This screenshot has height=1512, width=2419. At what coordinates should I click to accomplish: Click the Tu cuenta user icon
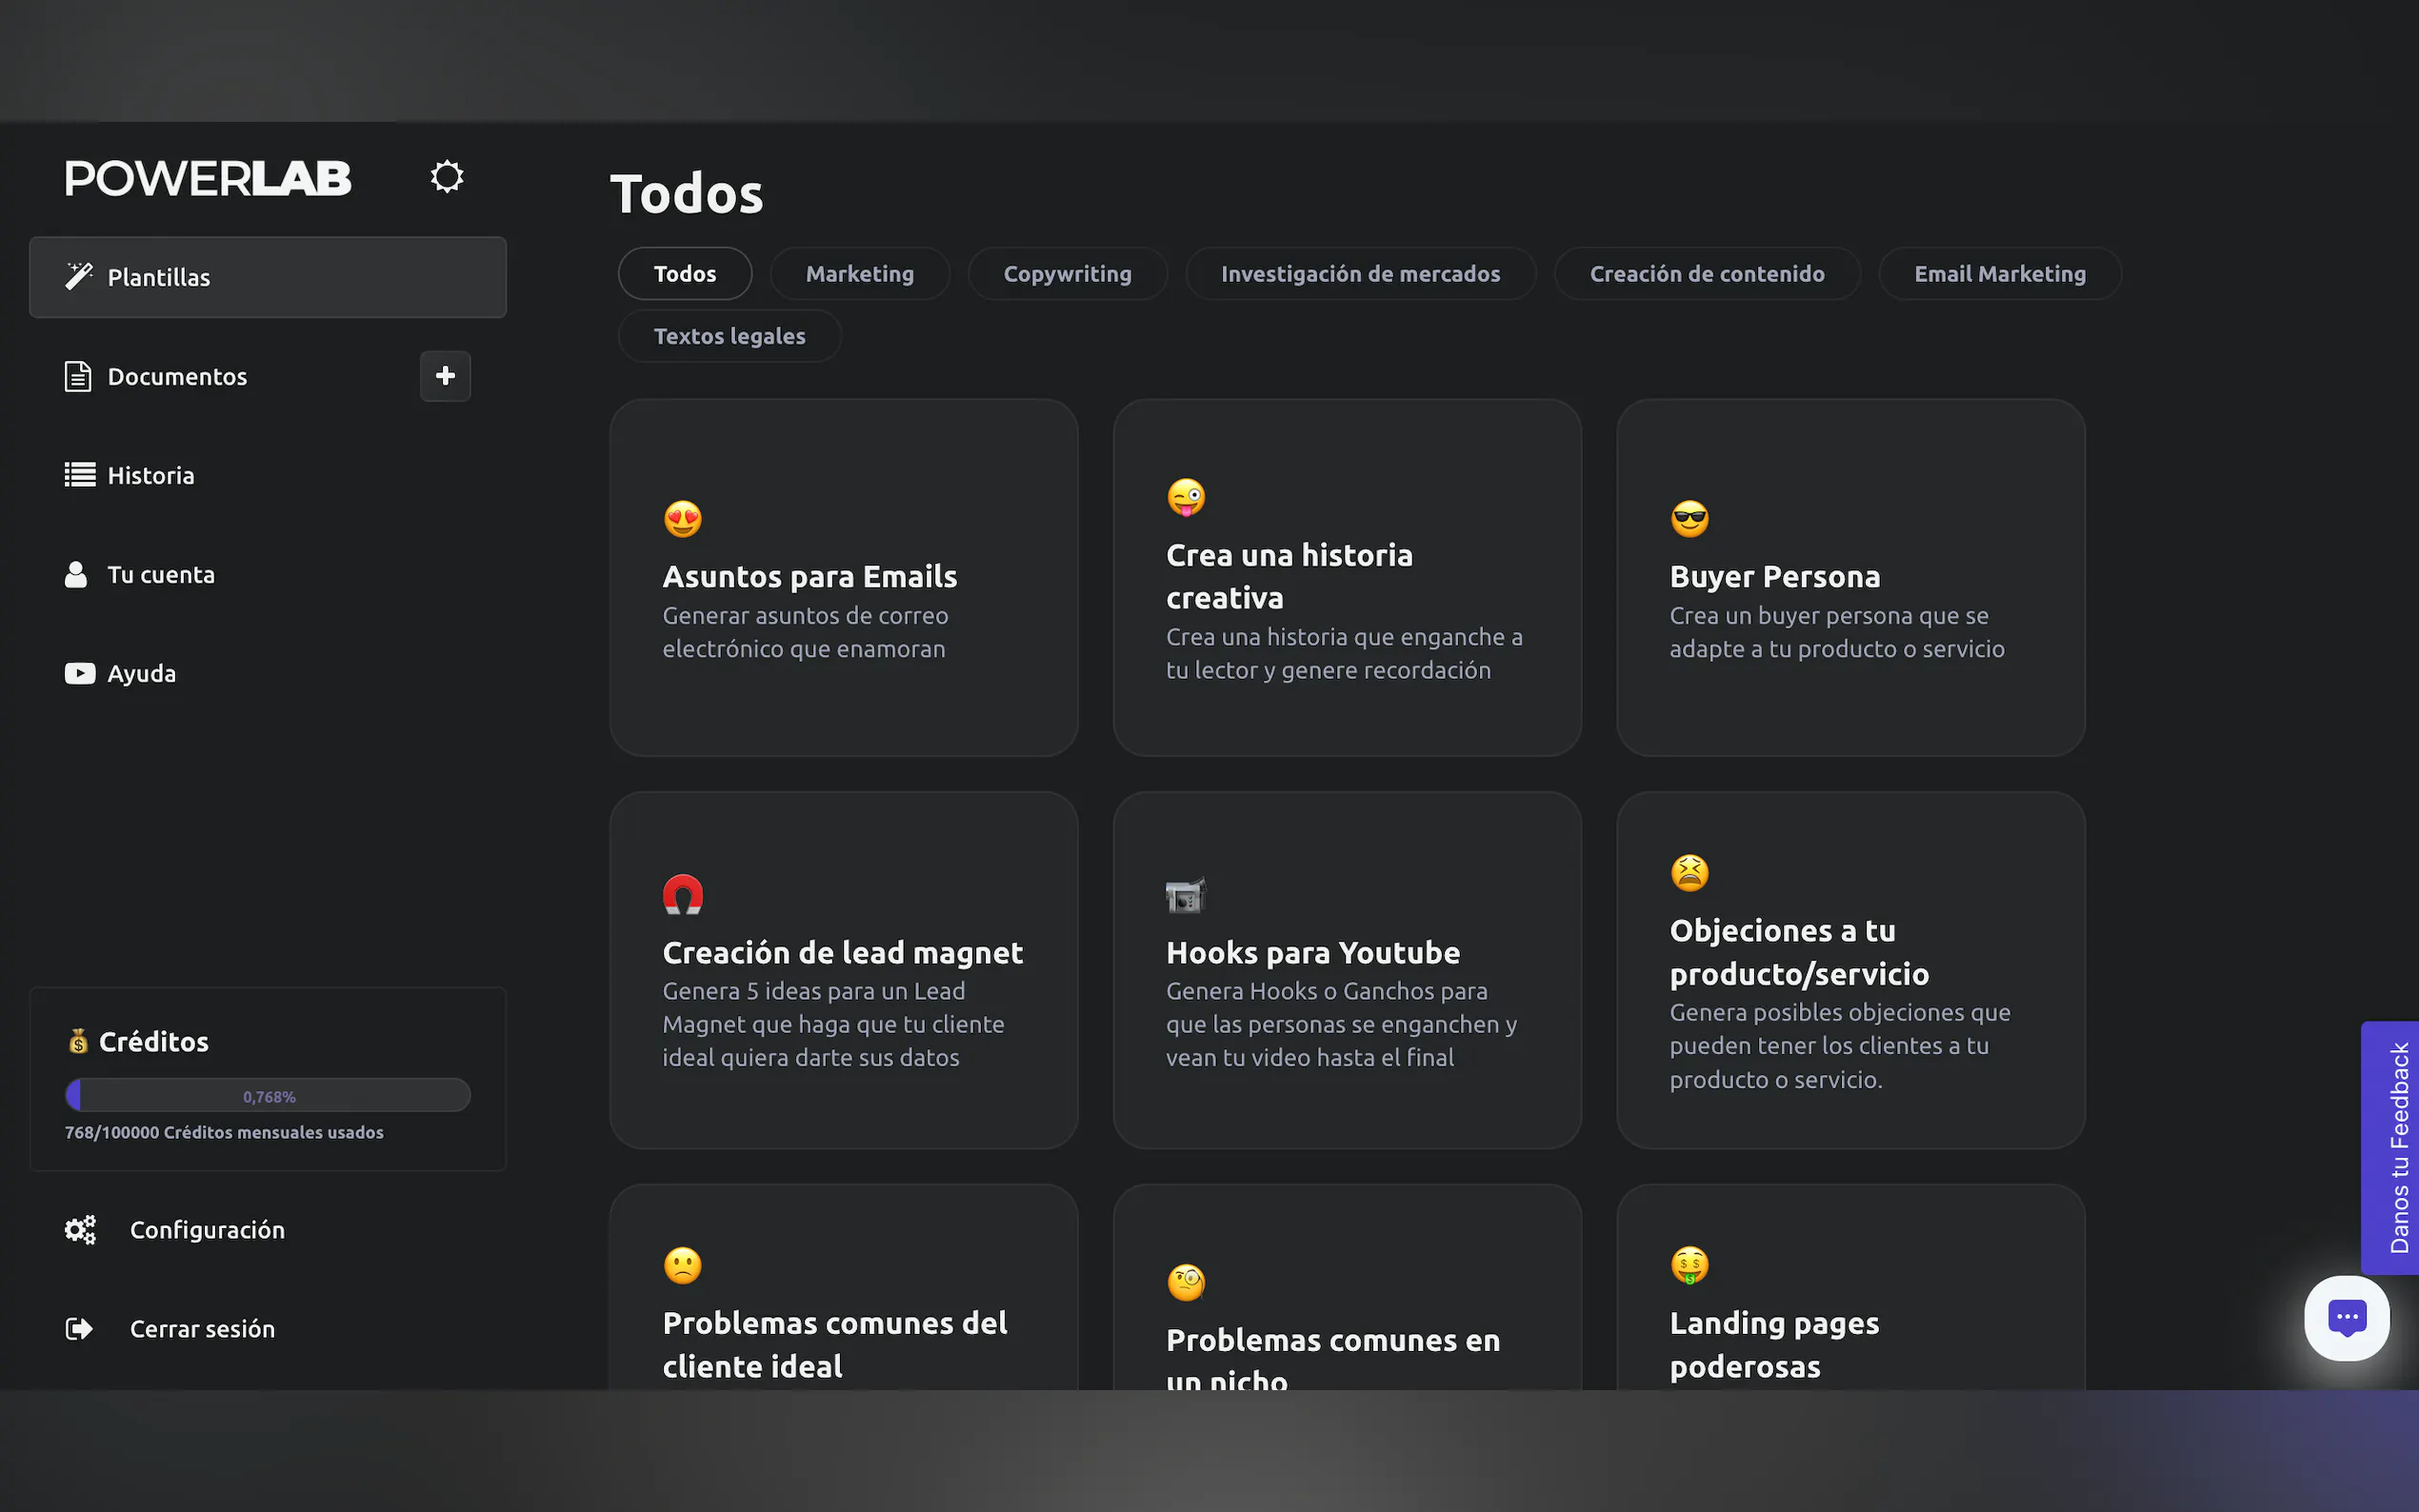(76, 574)
